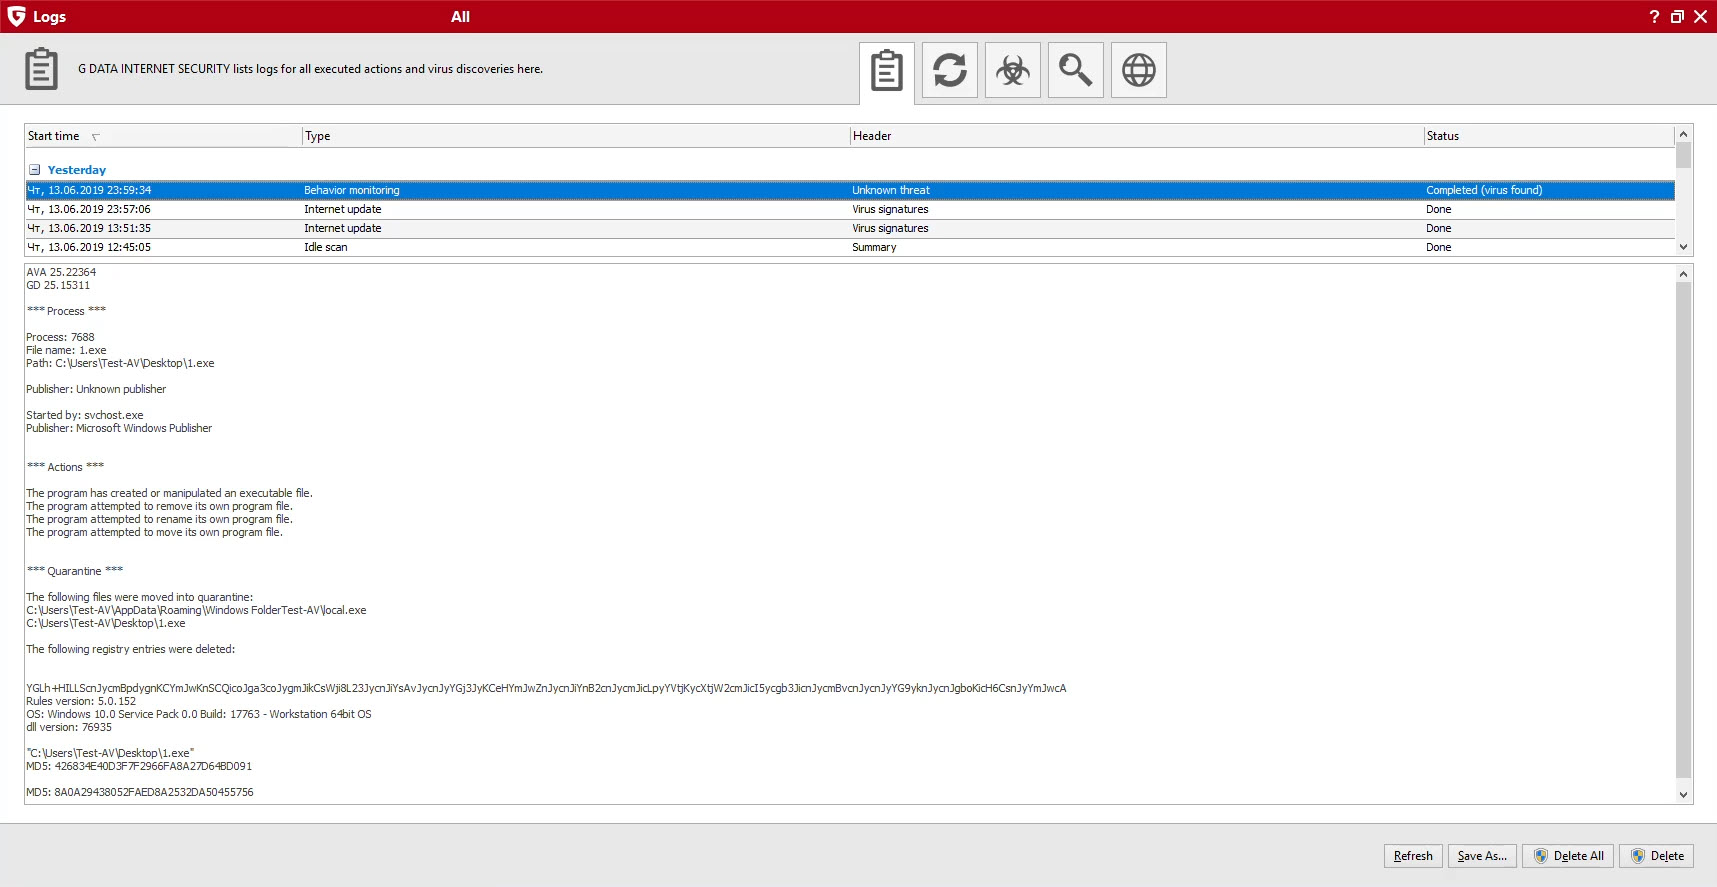1717x887 pixels.
Task: Click the G DATA shield logo
Action: (16, 16)
